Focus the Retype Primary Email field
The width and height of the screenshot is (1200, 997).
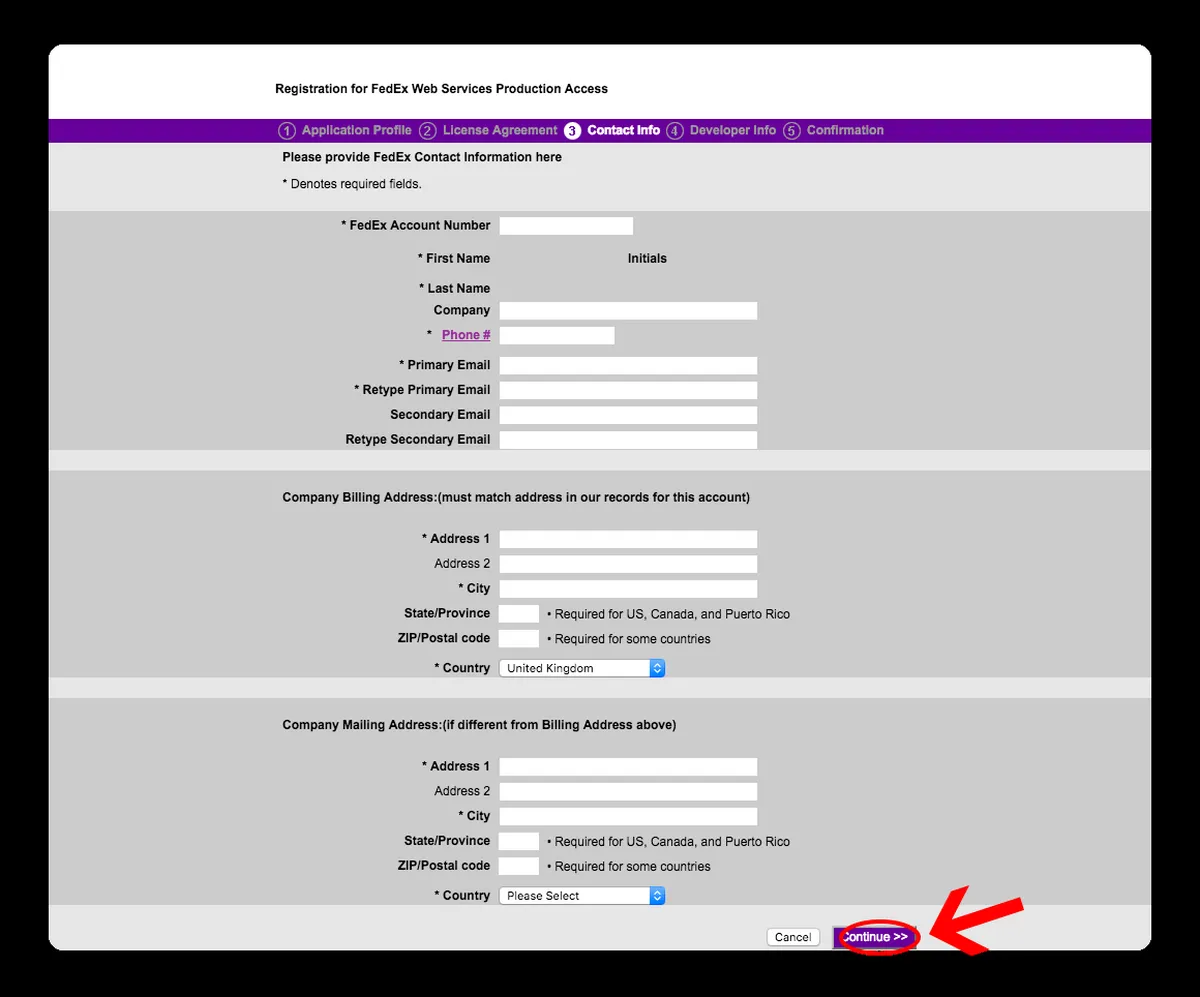click(628, 391)
